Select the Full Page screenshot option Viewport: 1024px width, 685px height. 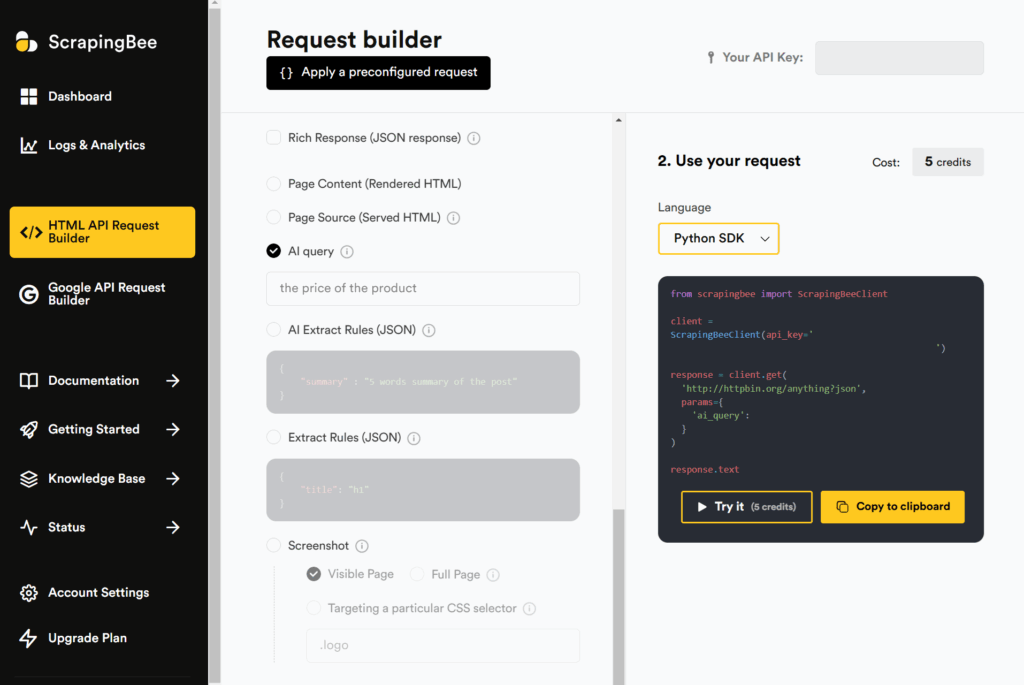coord(416,574)
